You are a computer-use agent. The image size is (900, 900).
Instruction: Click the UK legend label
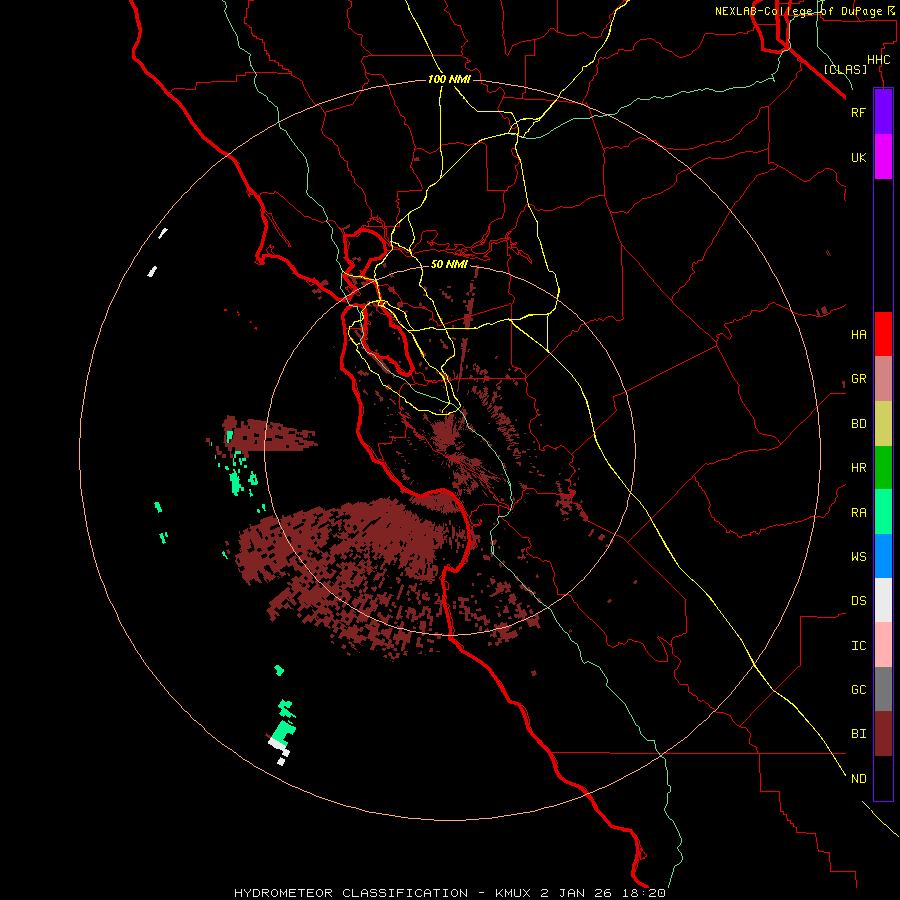858,157
